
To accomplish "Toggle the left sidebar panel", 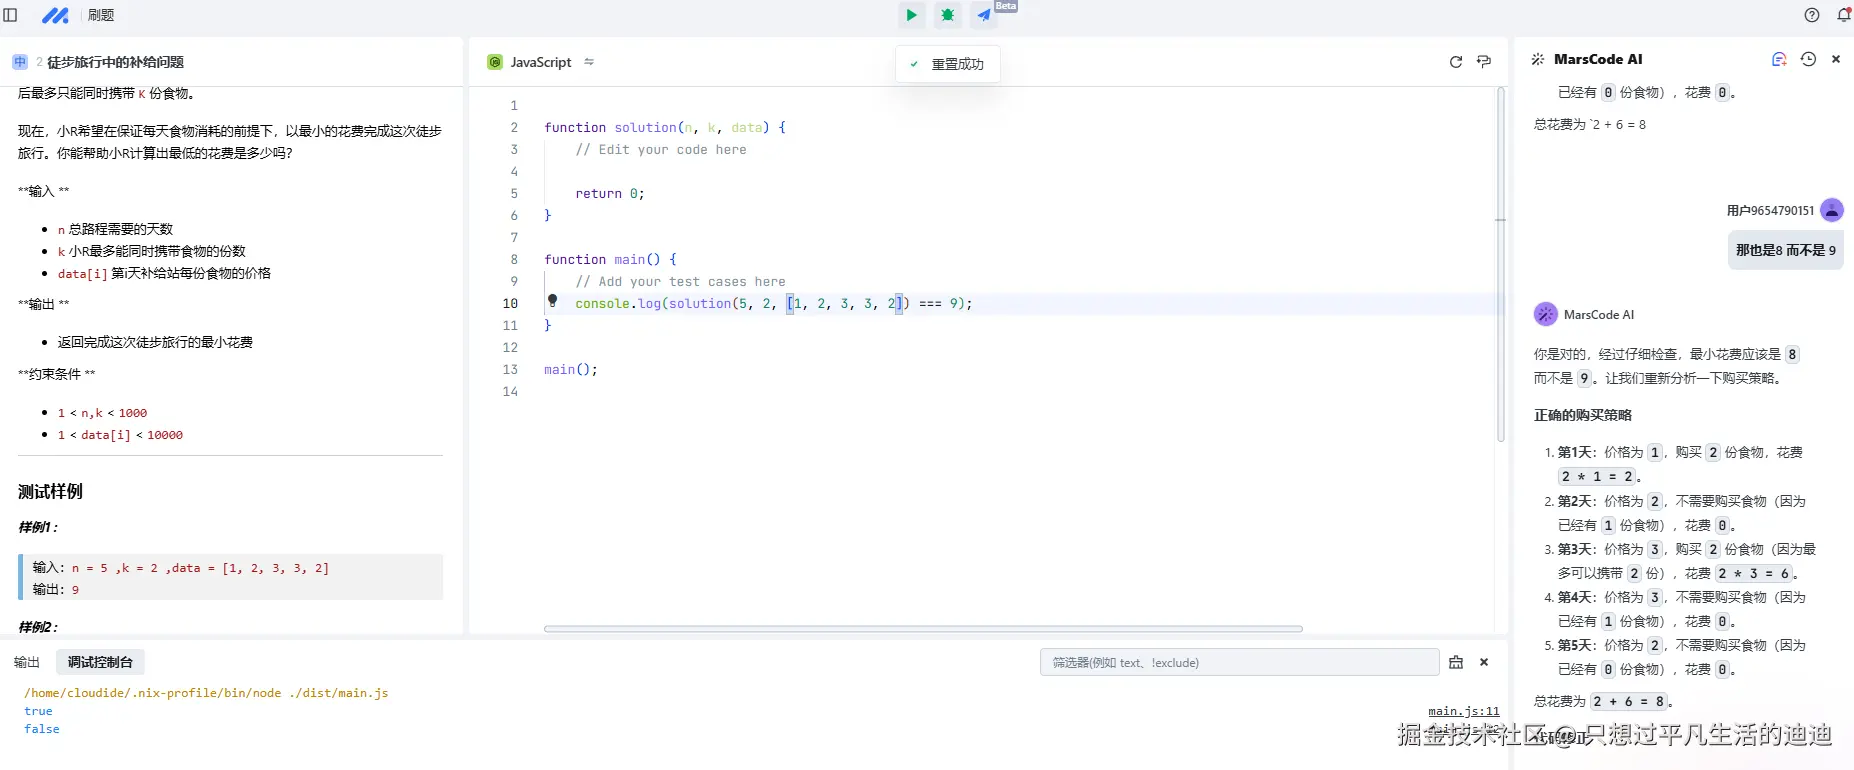I will 11,15.
